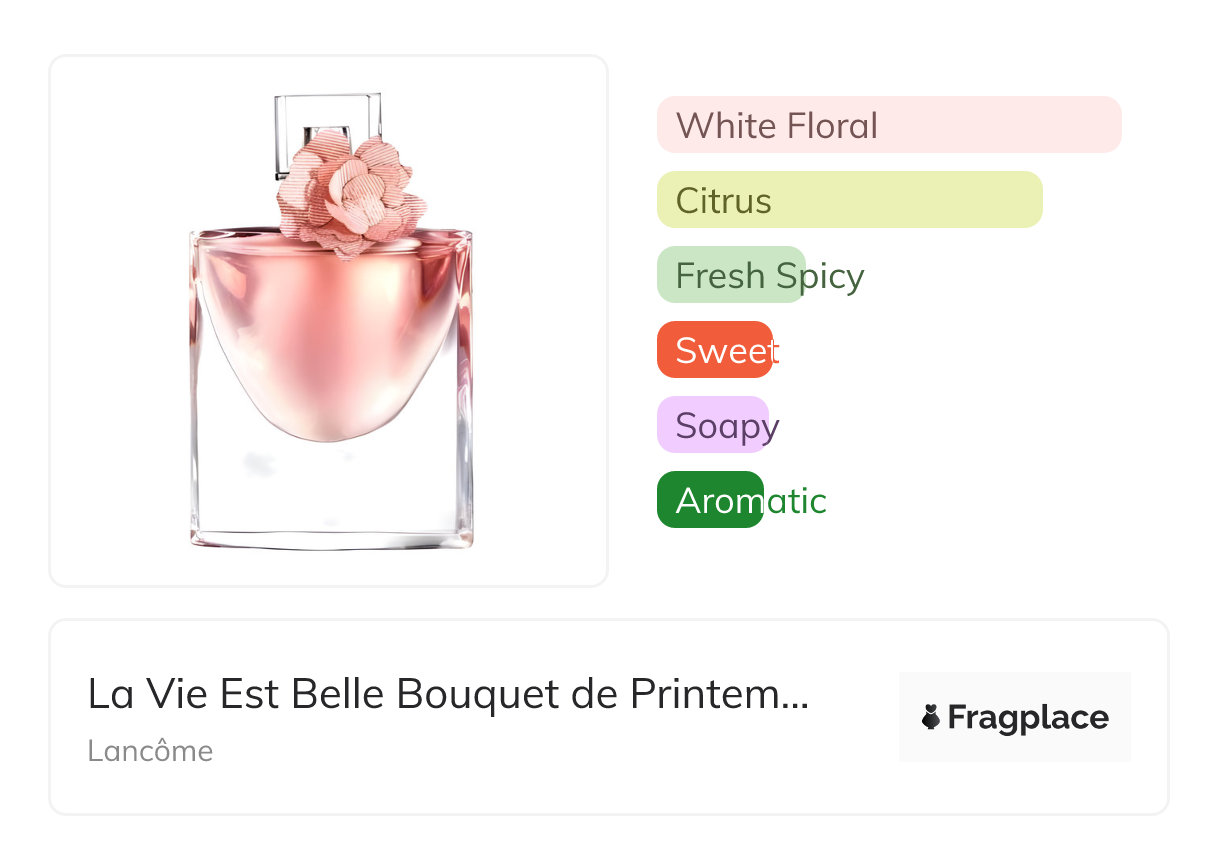
Task: Click the letters 'atic' past Aromatic bar
Action: tap(796, 501)
